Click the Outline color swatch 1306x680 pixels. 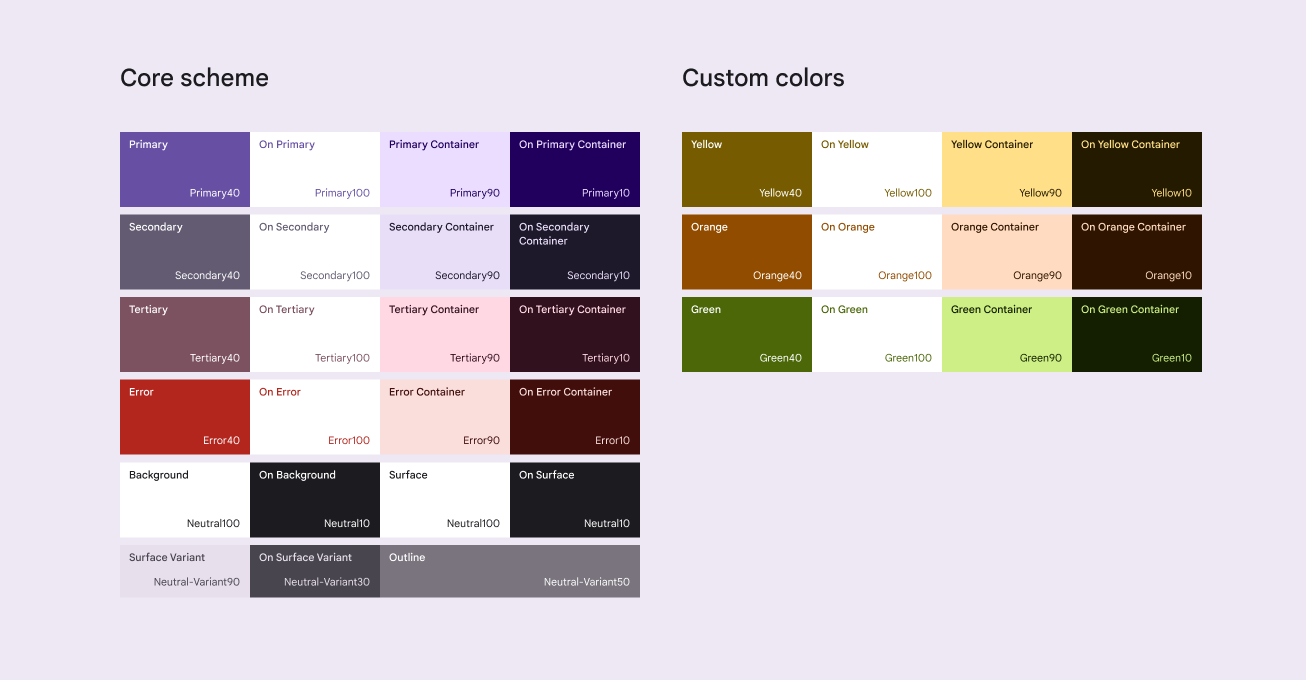coord(510,571)
